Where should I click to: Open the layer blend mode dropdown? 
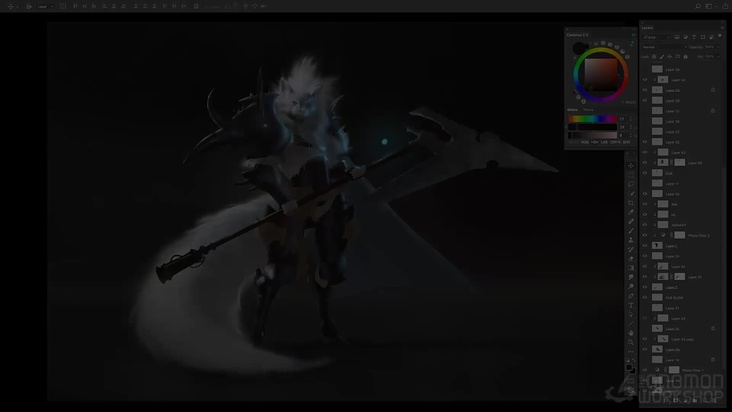[x=664, y=47]
